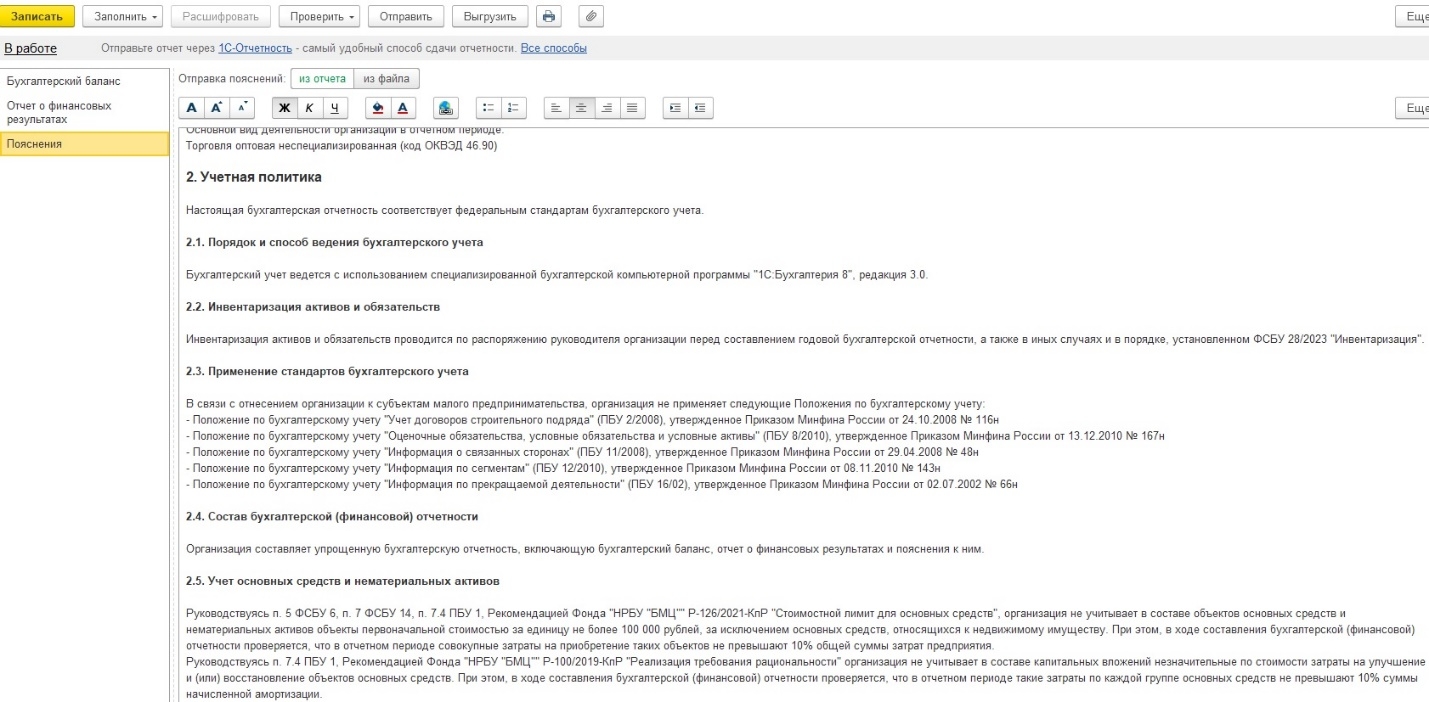Open attachments via the paperclip icon
This screenshot has width=1429, height=702.
[x=590, y=17]
